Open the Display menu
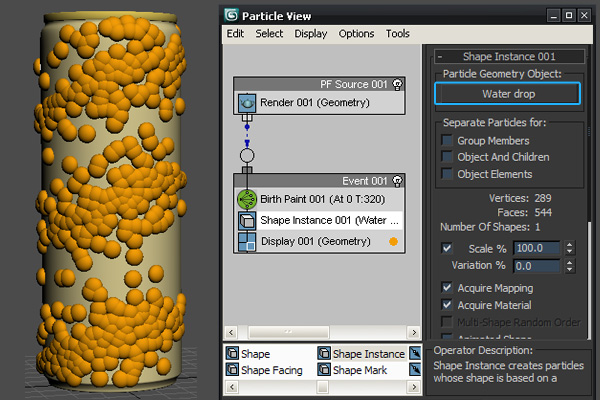The height and width of the screenshot is (400, 600). [x=310, y=33]
